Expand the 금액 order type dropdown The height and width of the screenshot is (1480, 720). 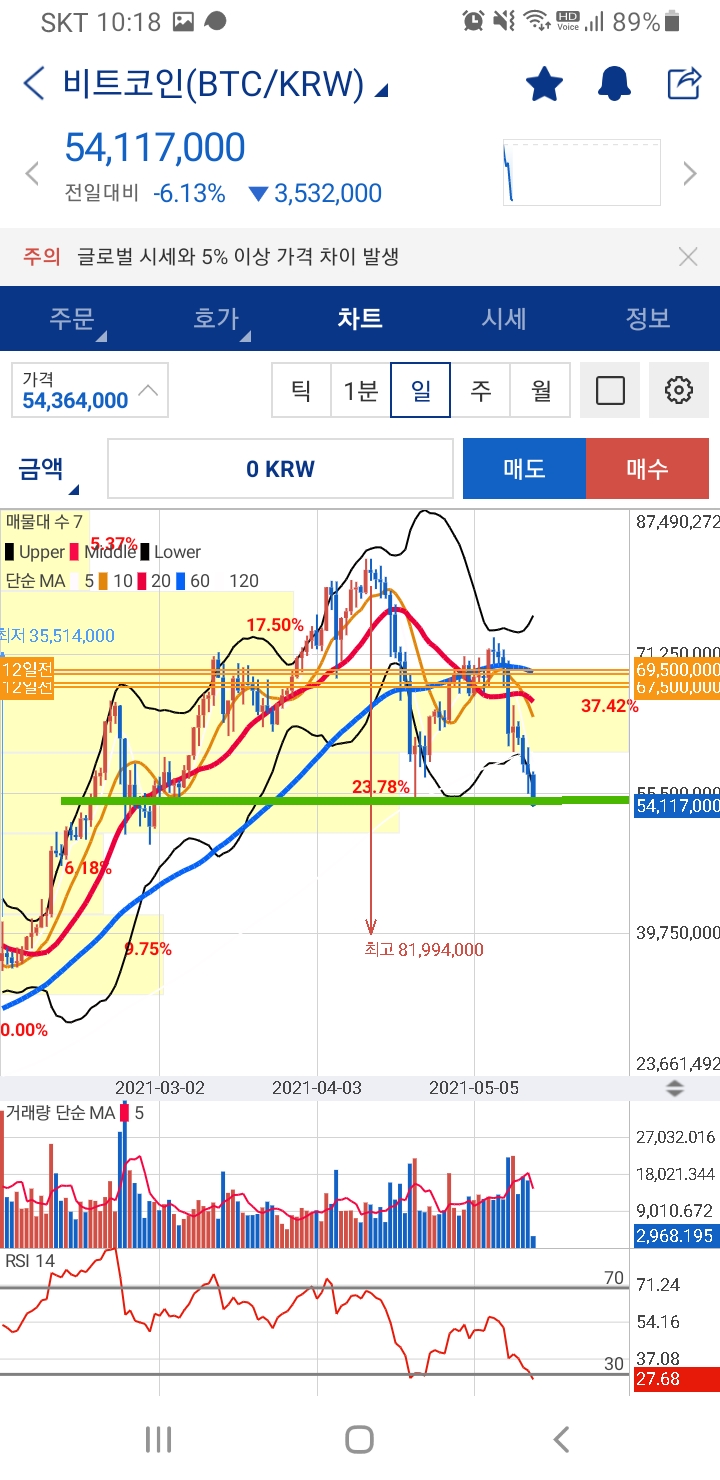tap(48, 470)
